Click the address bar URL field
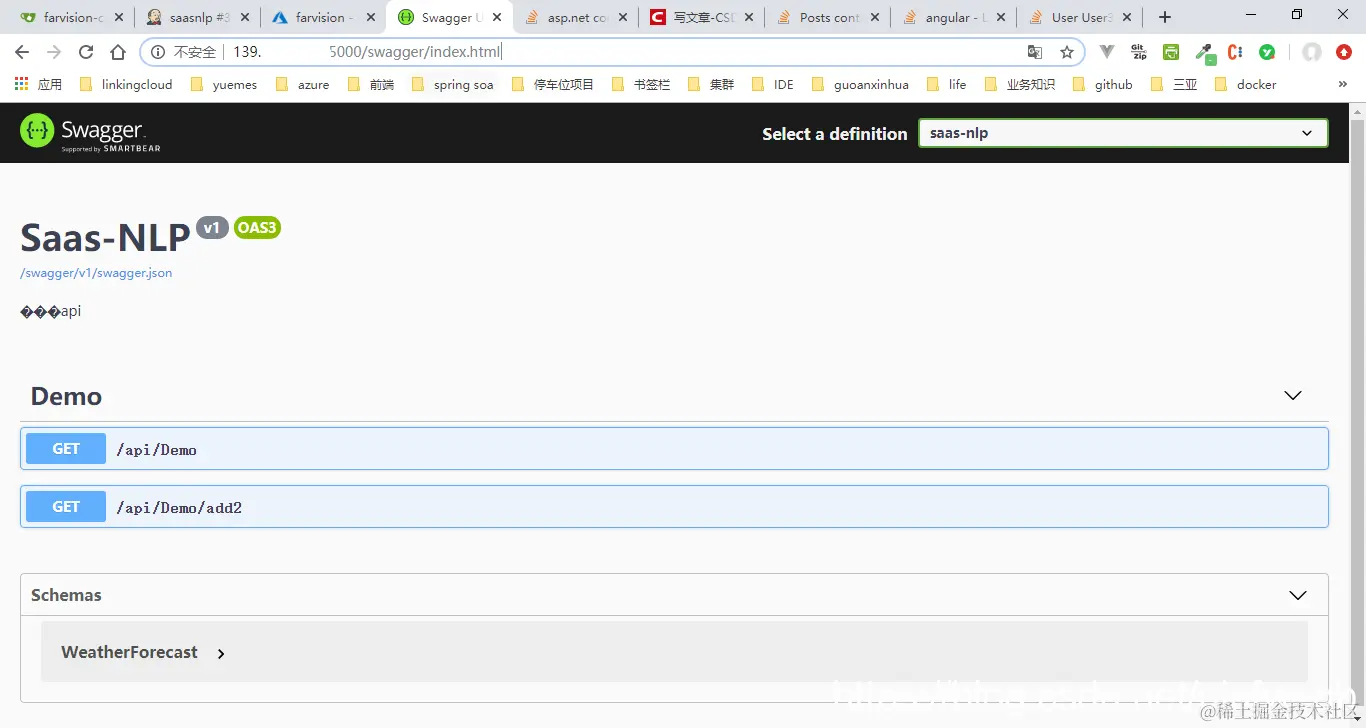Screen dimensions: 1366x728 (610, 52)
